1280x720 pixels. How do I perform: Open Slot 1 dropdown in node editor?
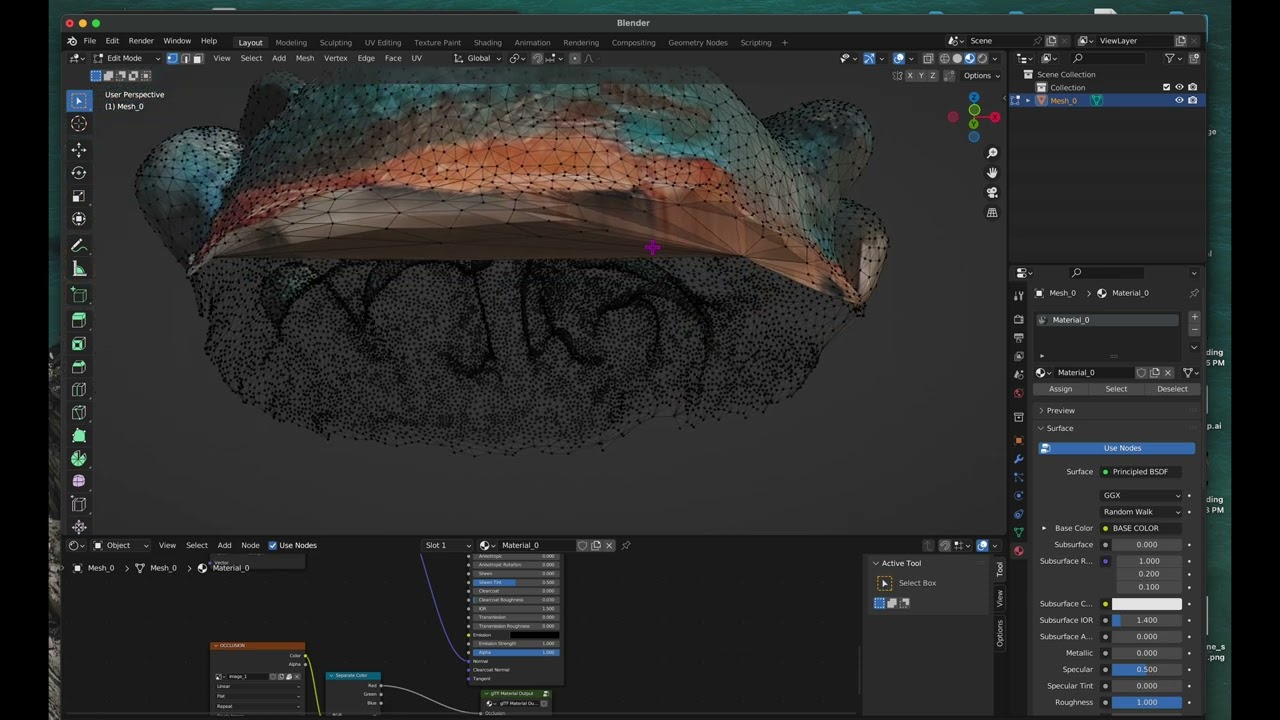tap(447, 545)
